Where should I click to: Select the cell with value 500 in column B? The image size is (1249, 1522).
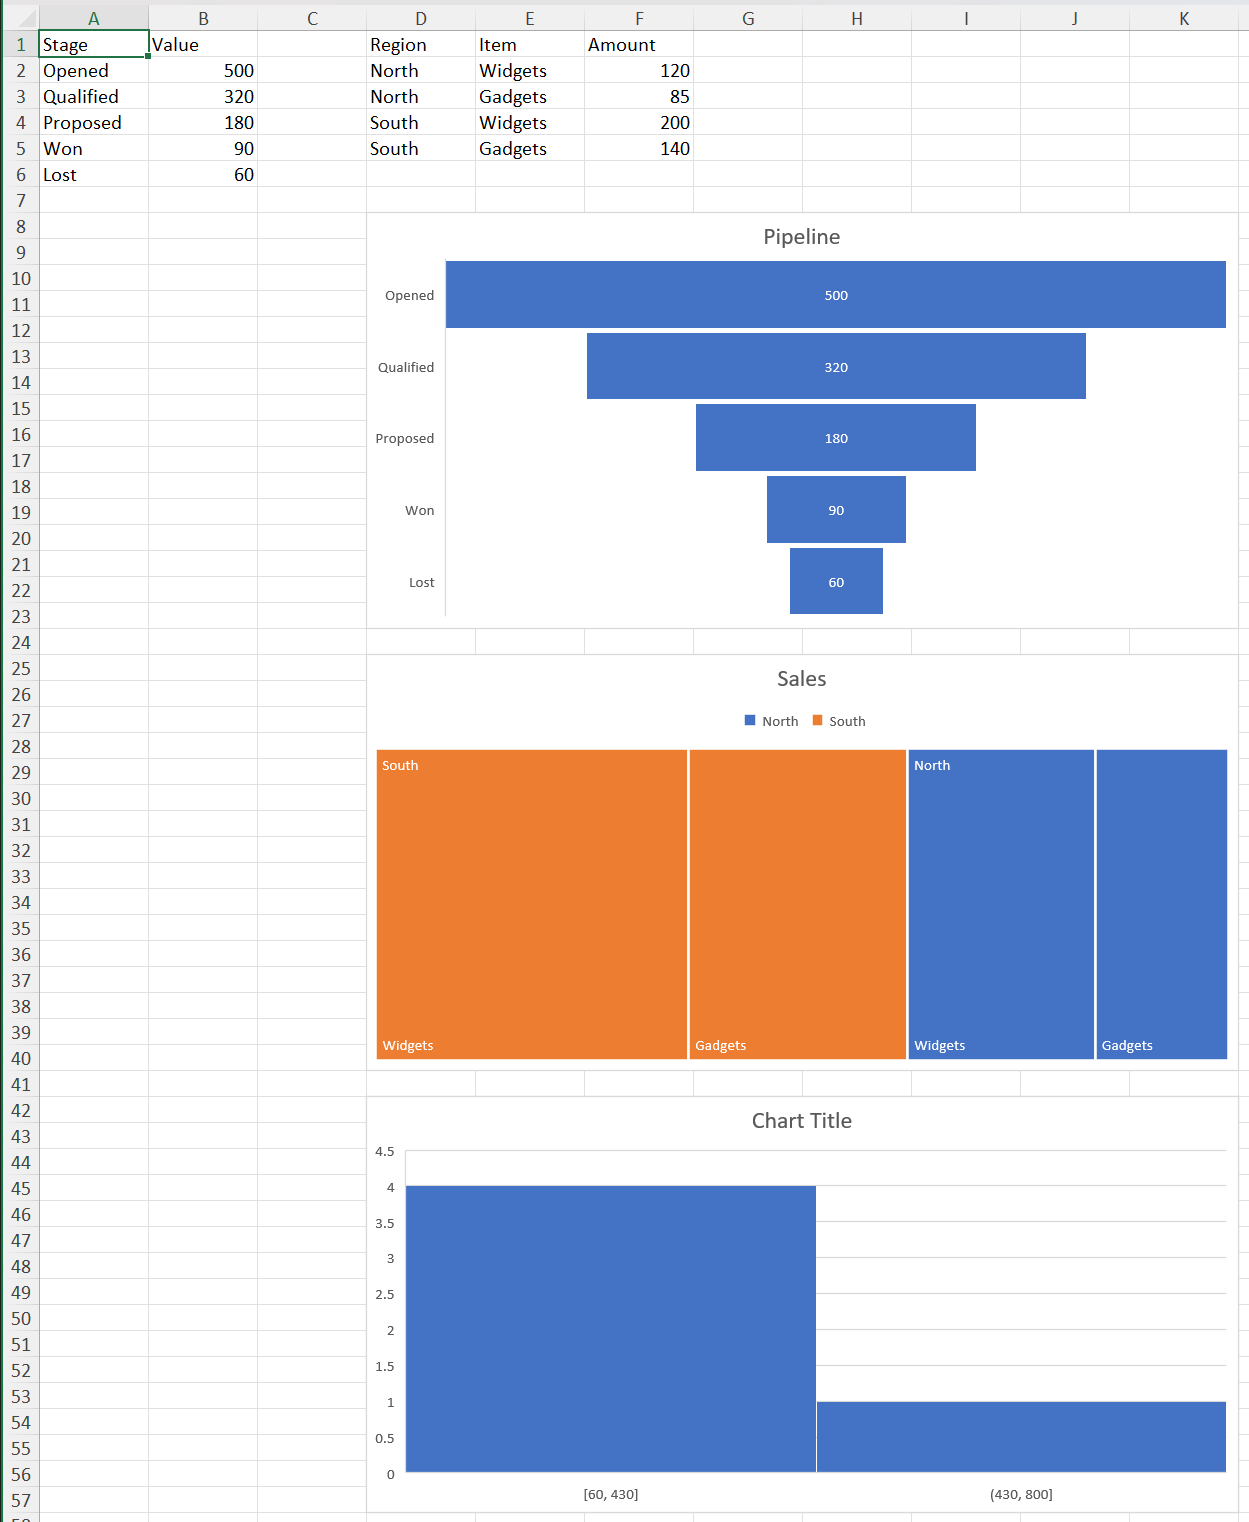pos(203,70)
